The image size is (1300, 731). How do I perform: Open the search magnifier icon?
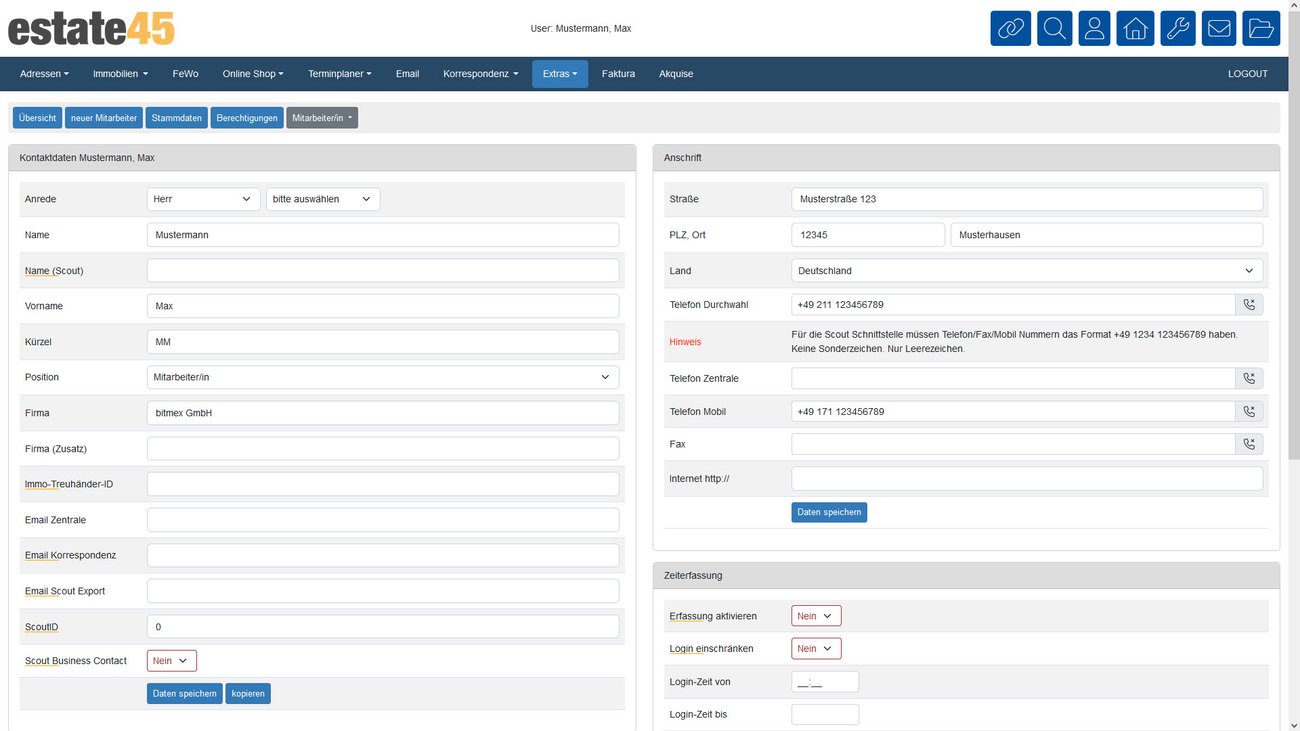pos(1054,28)
